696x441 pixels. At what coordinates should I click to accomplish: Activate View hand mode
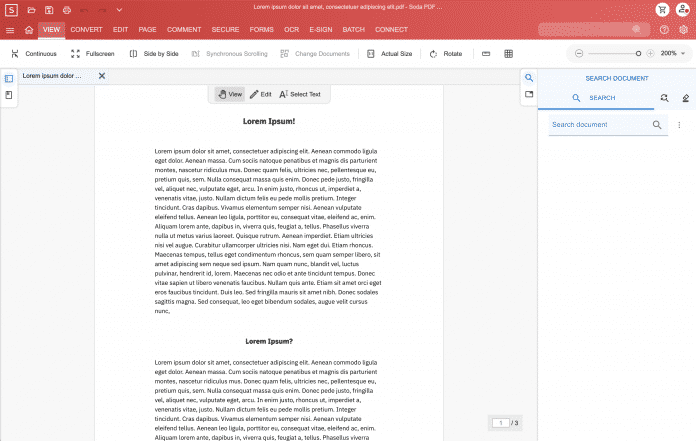(x=230, y=94)
